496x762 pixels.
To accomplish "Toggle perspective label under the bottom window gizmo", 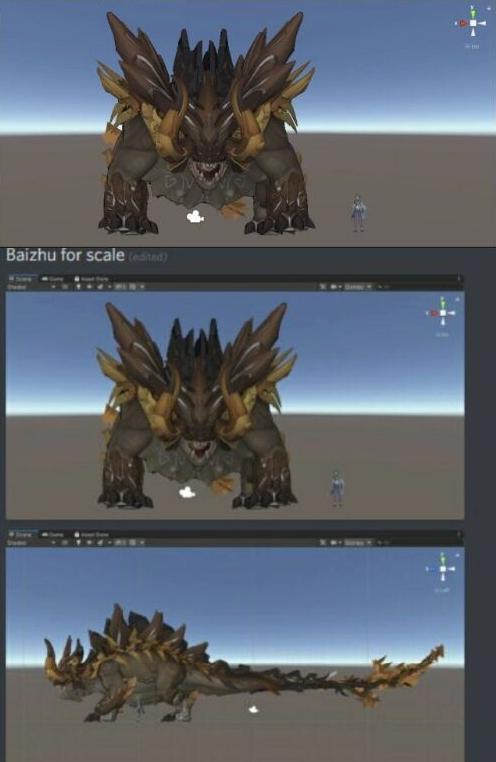I will (x=442, y=590).
